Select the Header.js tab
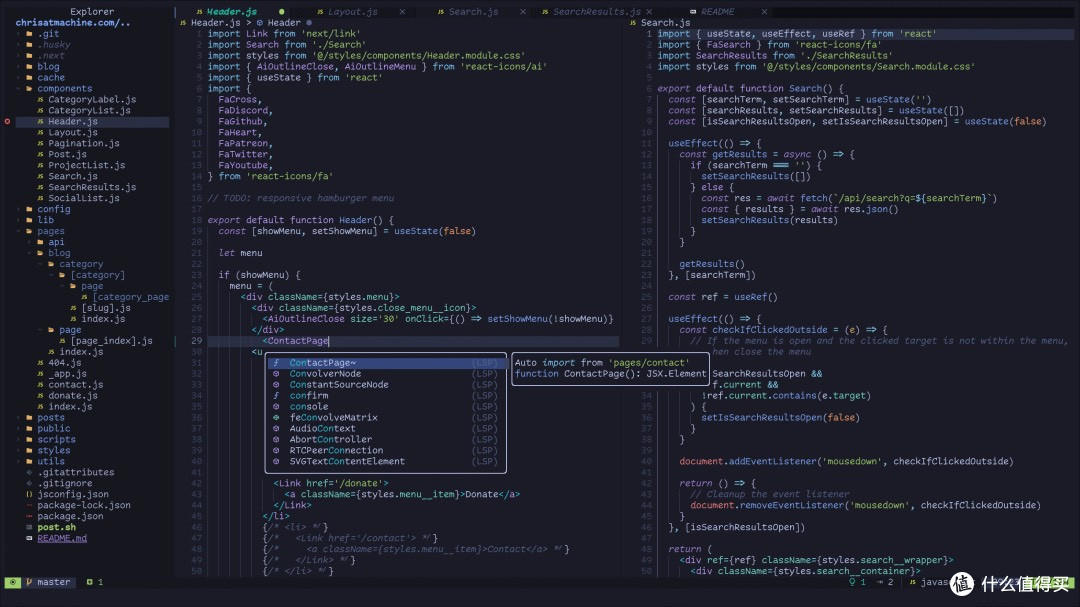 click(x=232, y=12)
